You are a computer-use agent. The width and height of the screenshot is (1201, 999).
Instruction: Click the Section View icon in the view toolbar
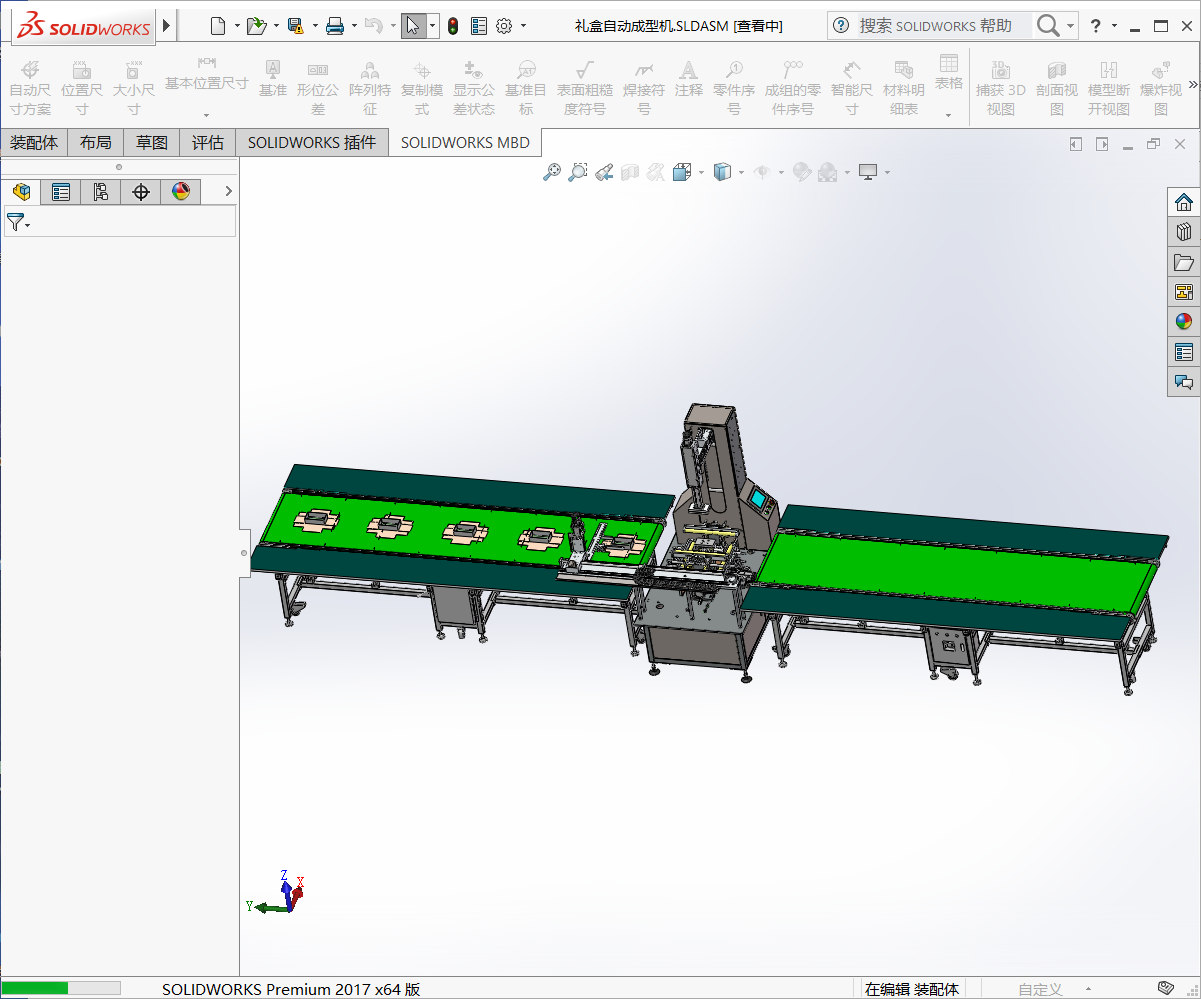coord(629,173)
